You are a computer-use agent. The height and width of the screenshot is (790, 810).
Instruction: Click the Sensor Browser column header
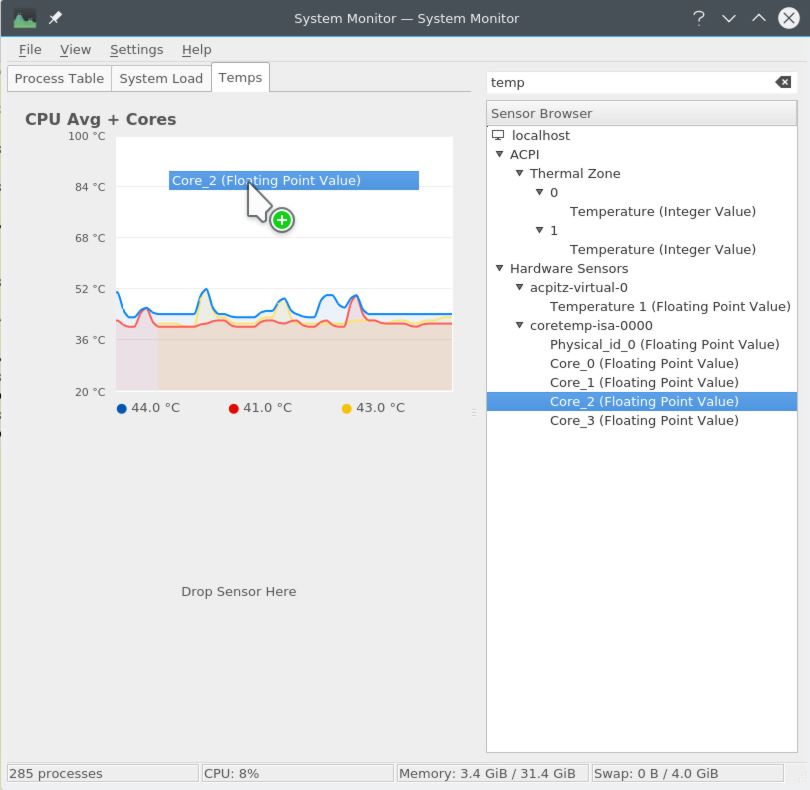pos(642,113)
